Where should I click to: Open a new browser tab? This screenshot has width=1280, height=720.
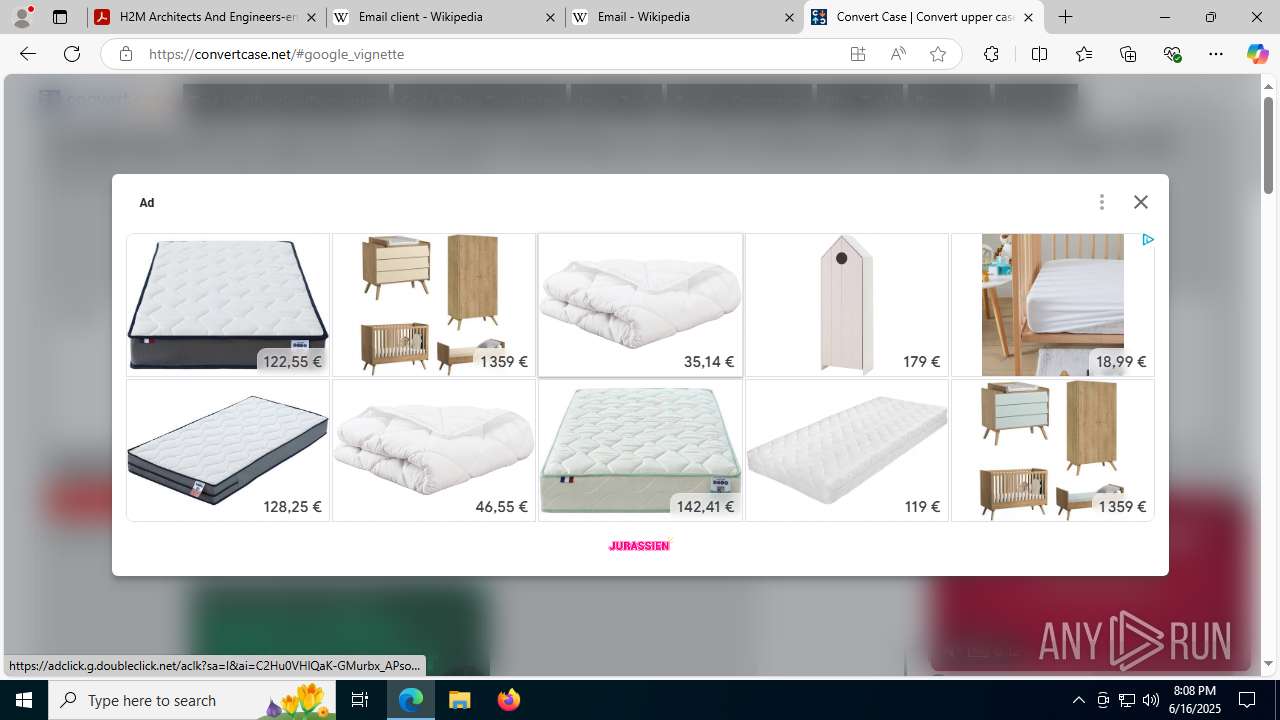point(1066,17)
